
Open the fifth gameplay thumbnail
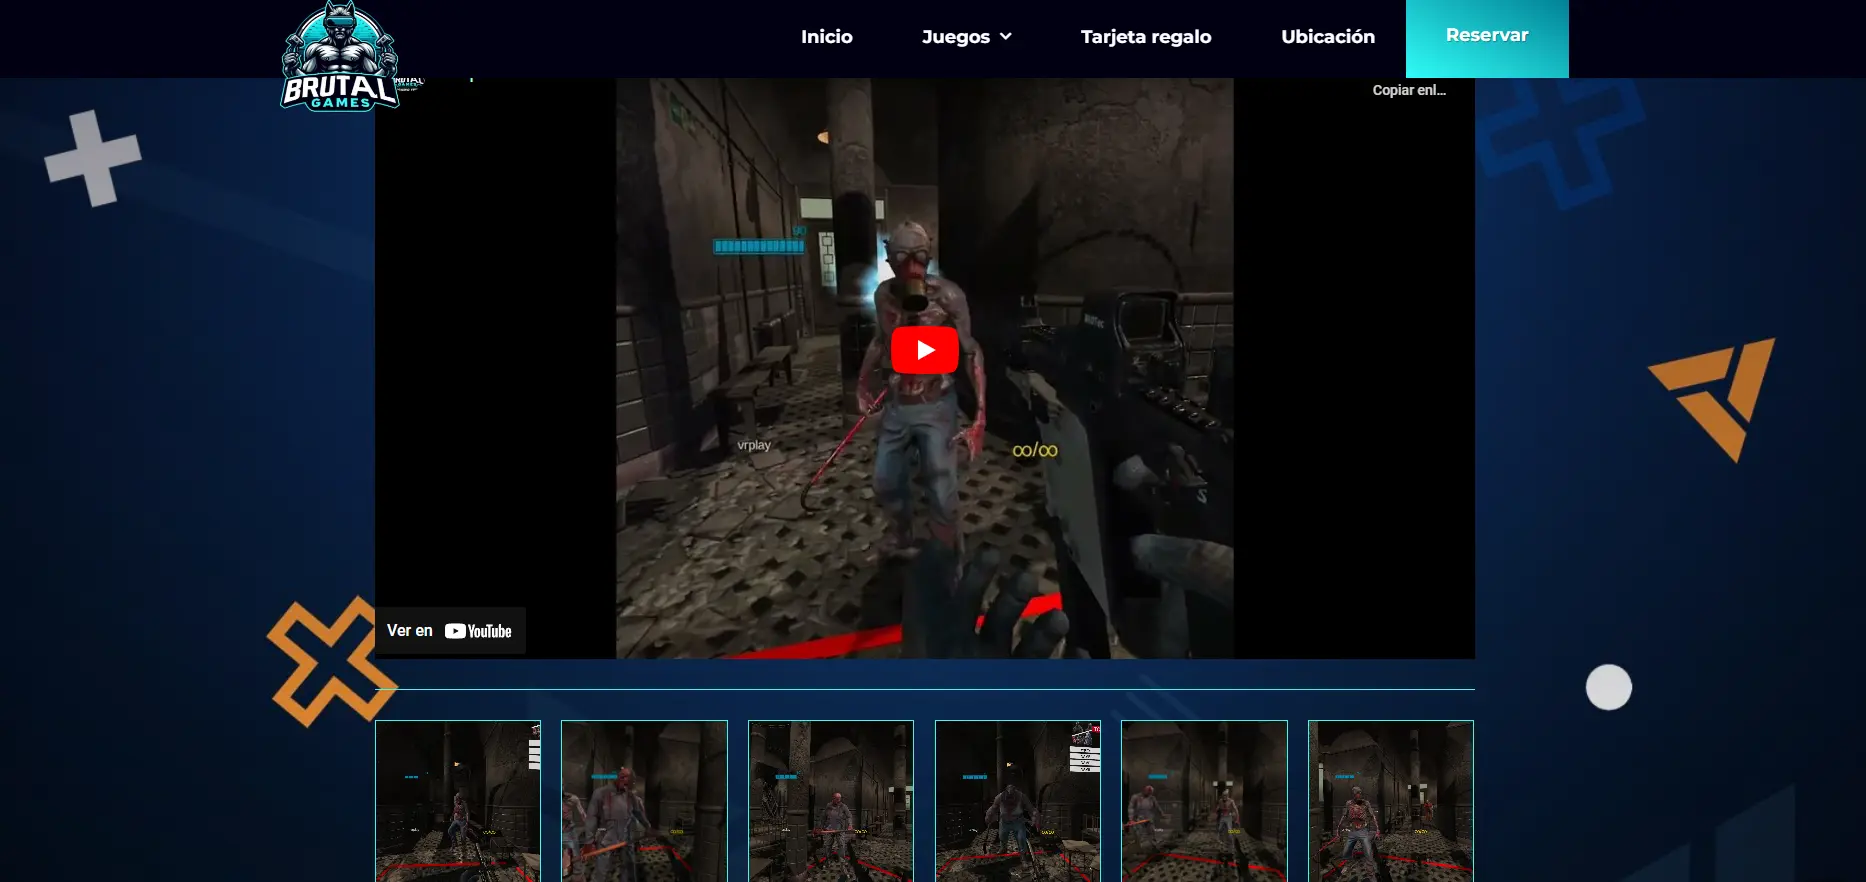[1204, 801]
